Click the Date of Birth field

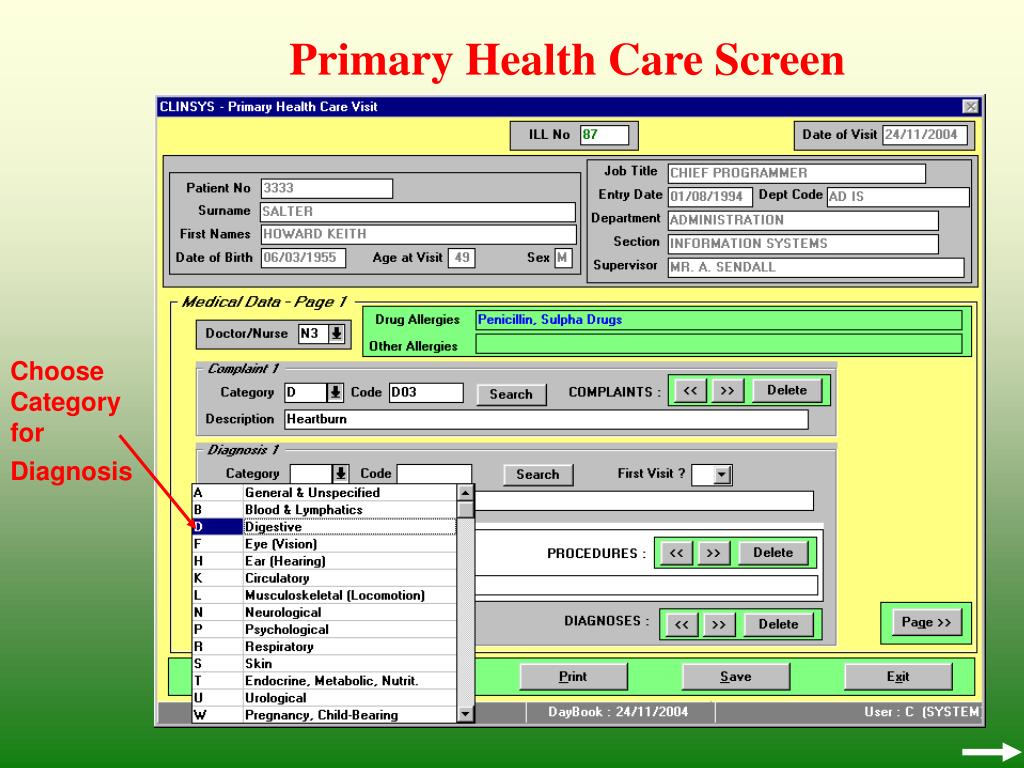tap(303, 258)
